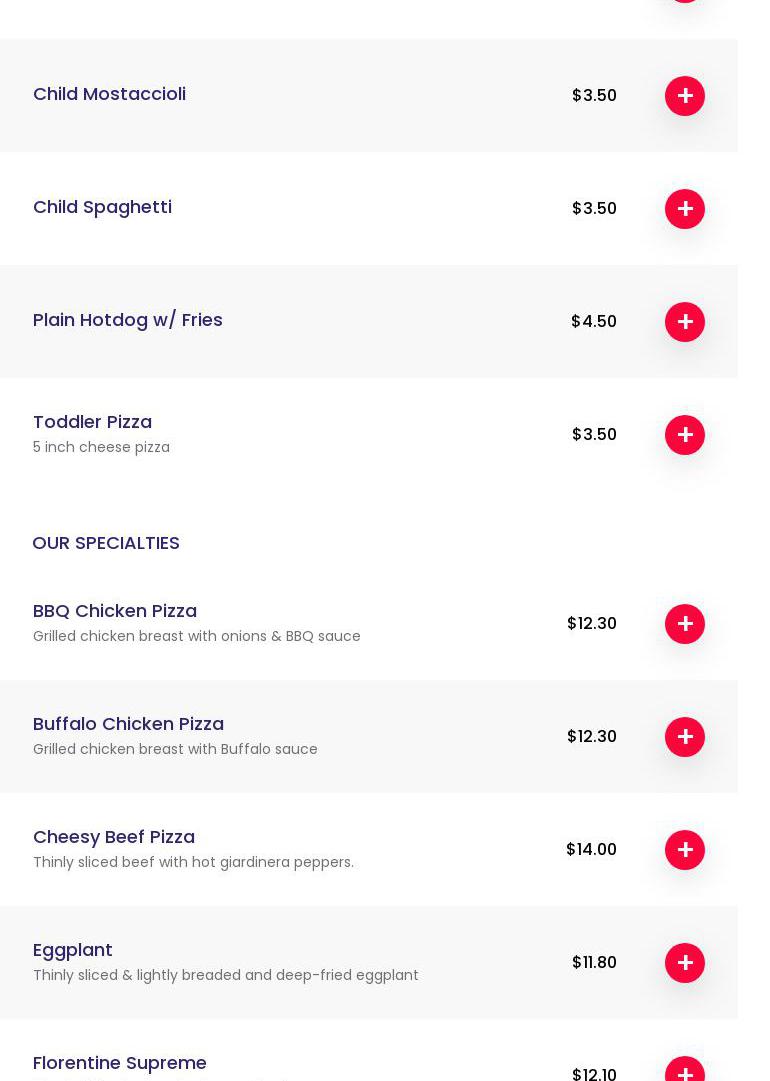Tap the plus icon for Cheesy Beef Pizza

tap(685, 850)
